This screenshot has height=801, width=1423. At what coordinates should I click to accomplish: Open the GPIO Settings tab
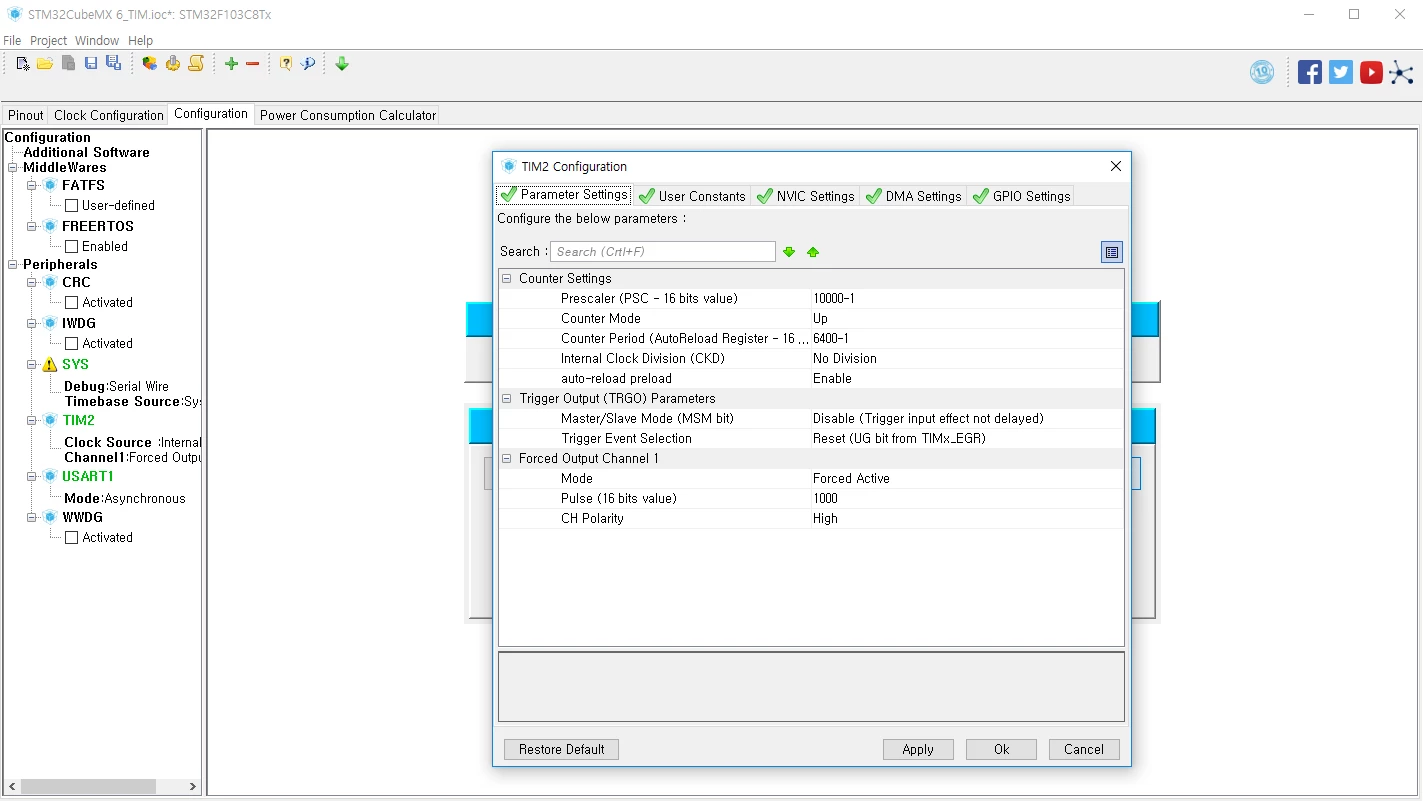point(1021,196)
